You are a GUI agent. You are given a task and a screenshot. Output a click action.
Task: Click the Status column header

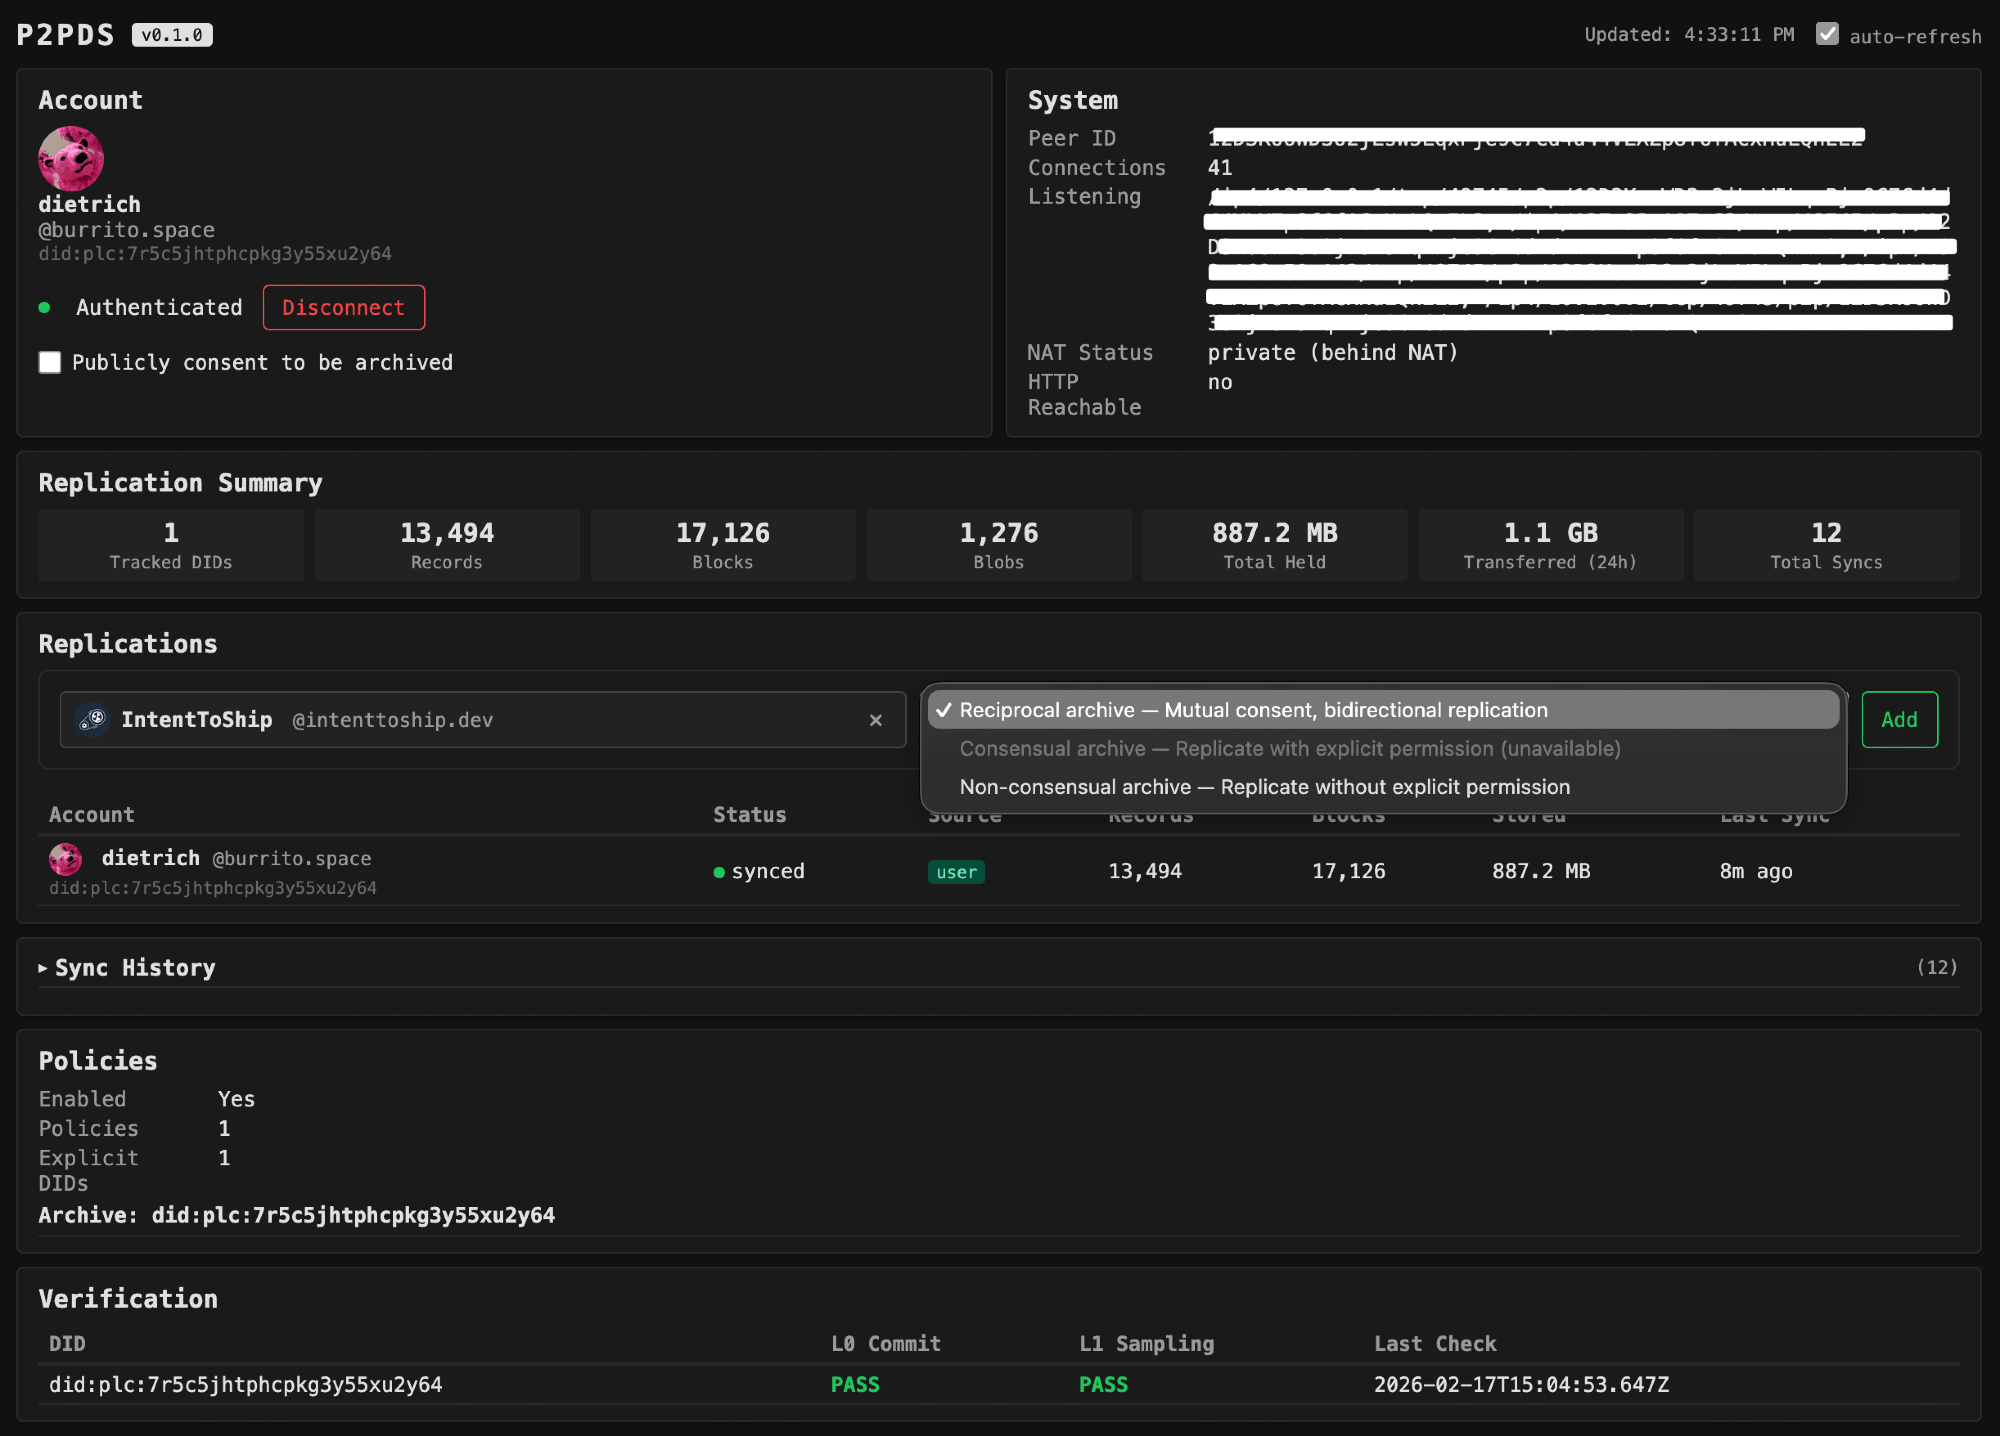click(750, 815)
